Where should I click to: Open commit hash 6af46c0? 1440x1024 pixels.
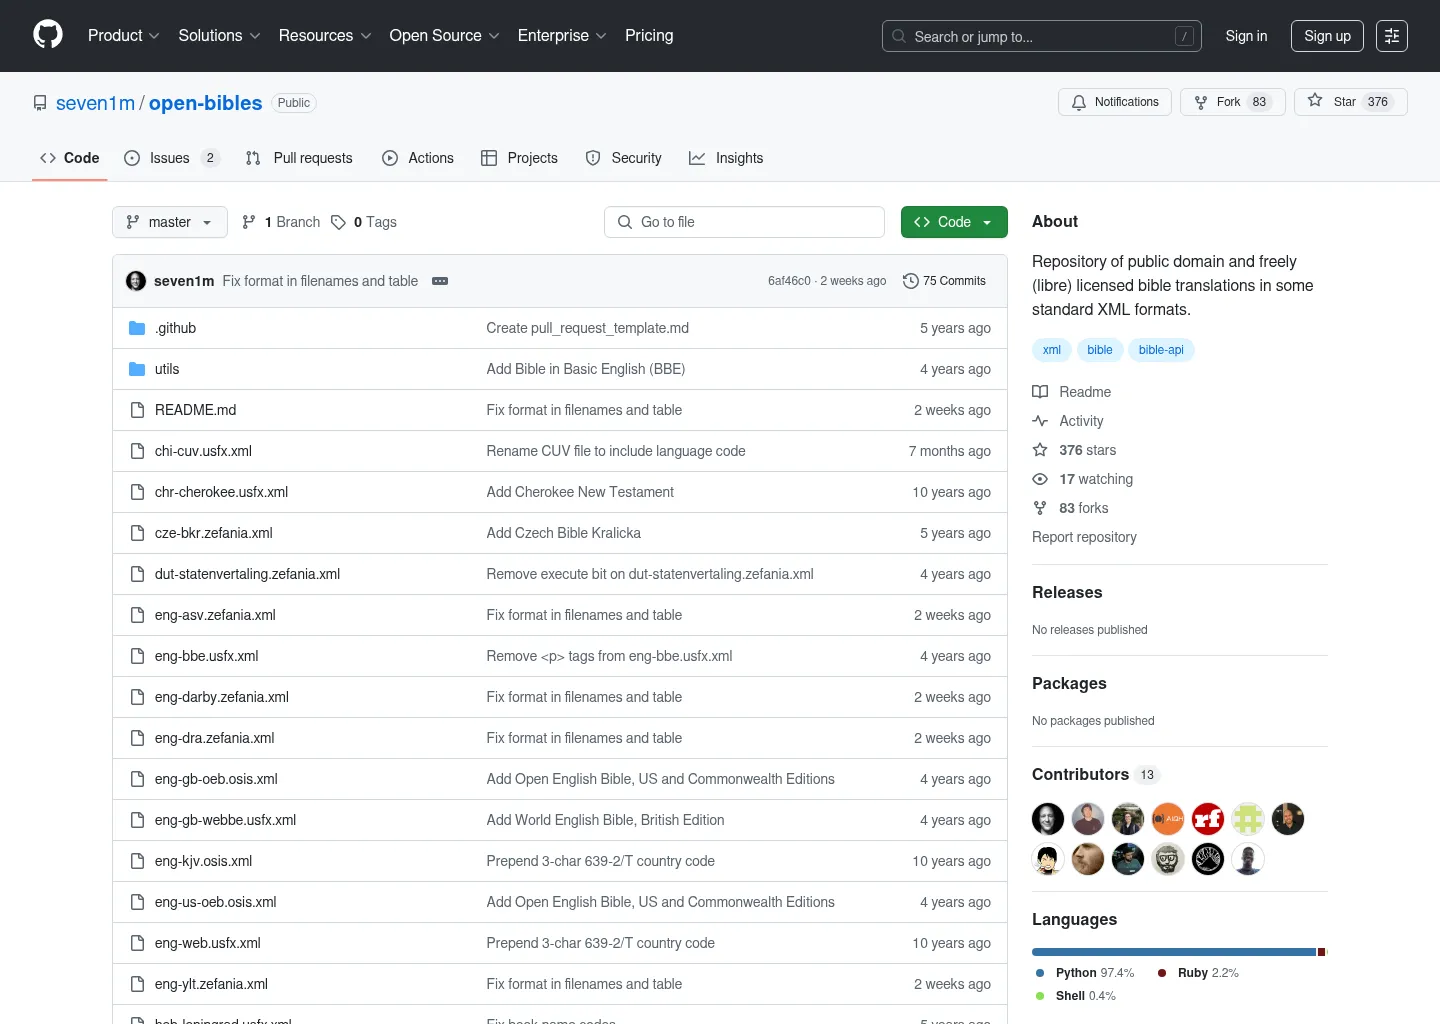pyautogui.click(x=789, y=281)
